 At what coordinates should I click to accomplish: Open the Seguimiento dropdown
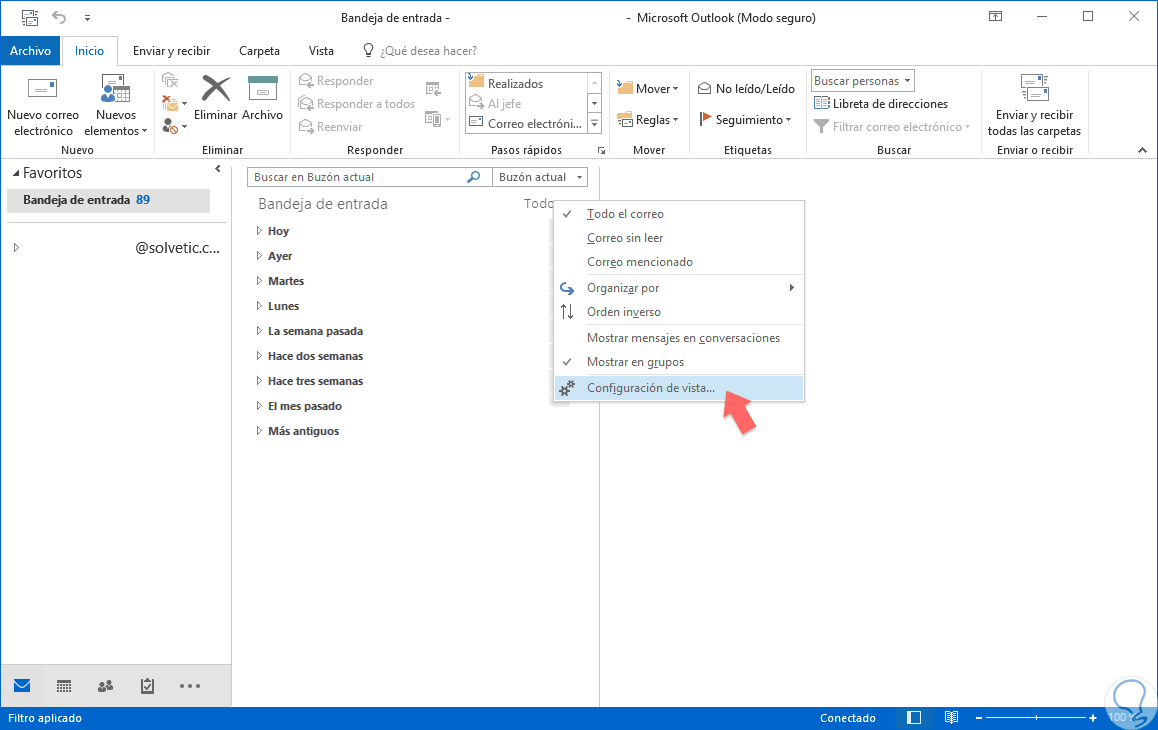tap(745, 119)
